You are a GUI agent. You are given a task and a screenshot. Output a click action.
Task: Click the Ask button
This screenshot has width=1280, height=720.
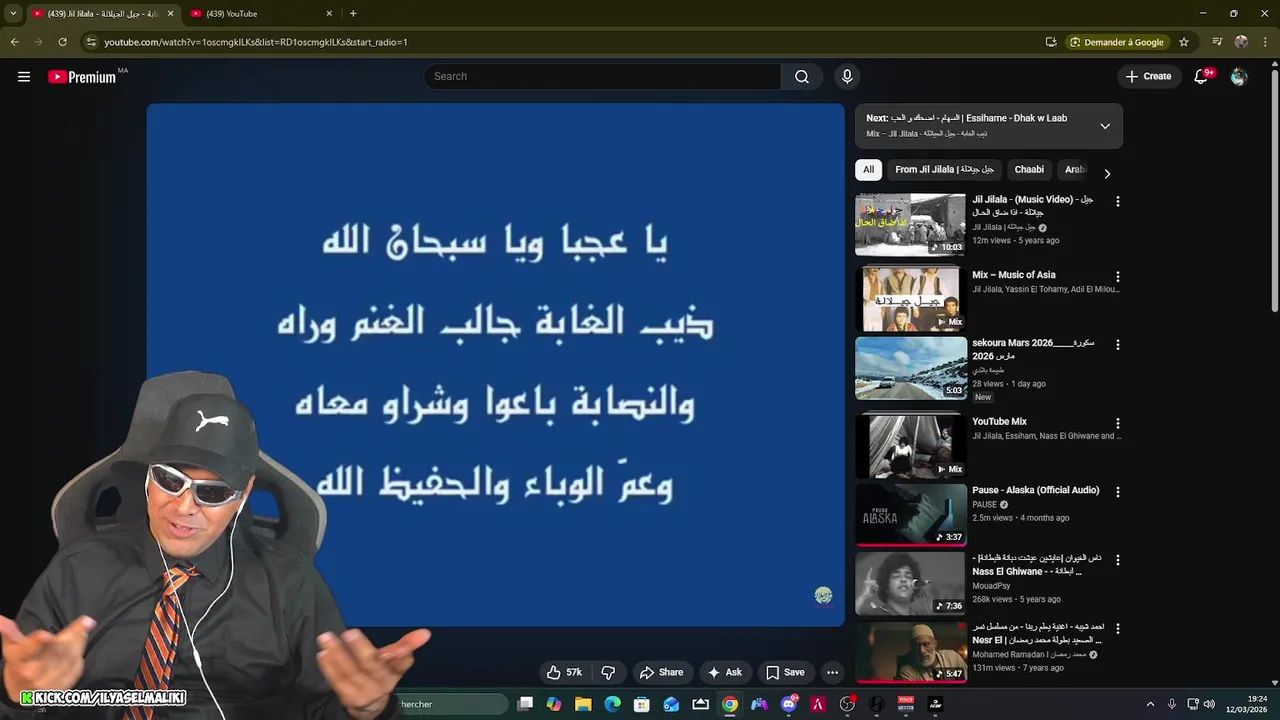(x=725, y=672)
